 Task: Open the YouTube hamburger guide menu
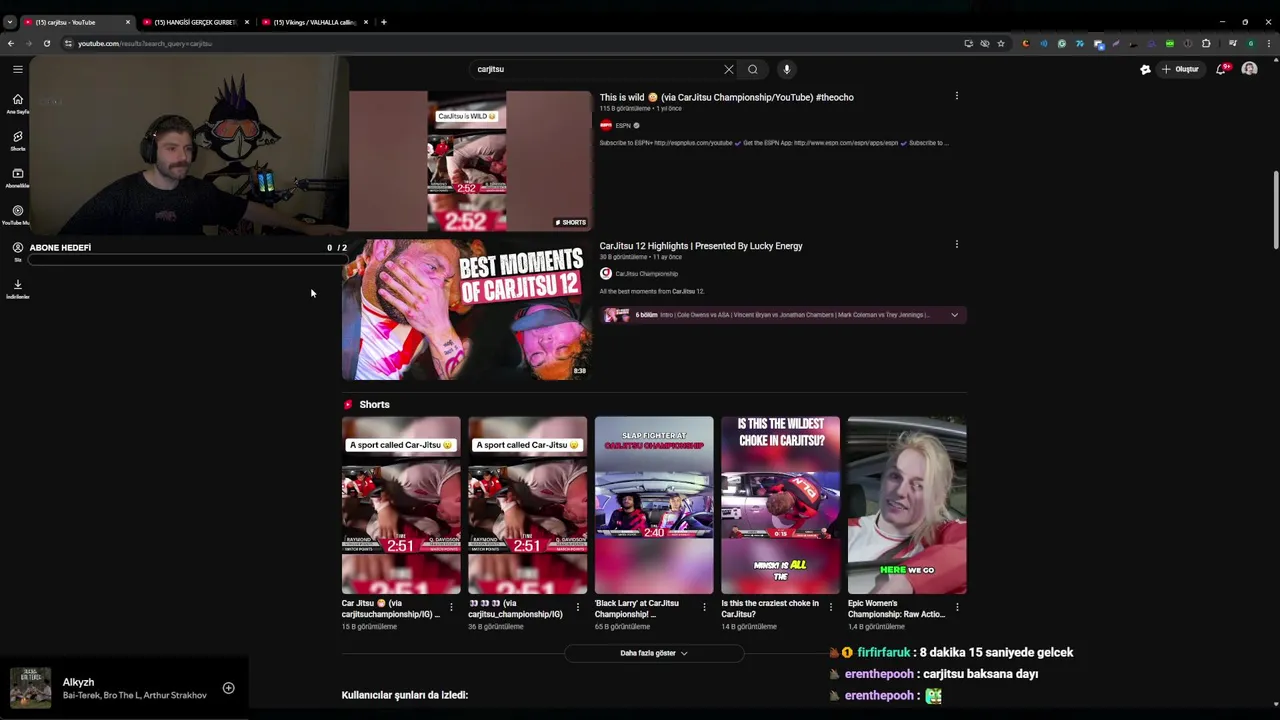click(18, 69)
